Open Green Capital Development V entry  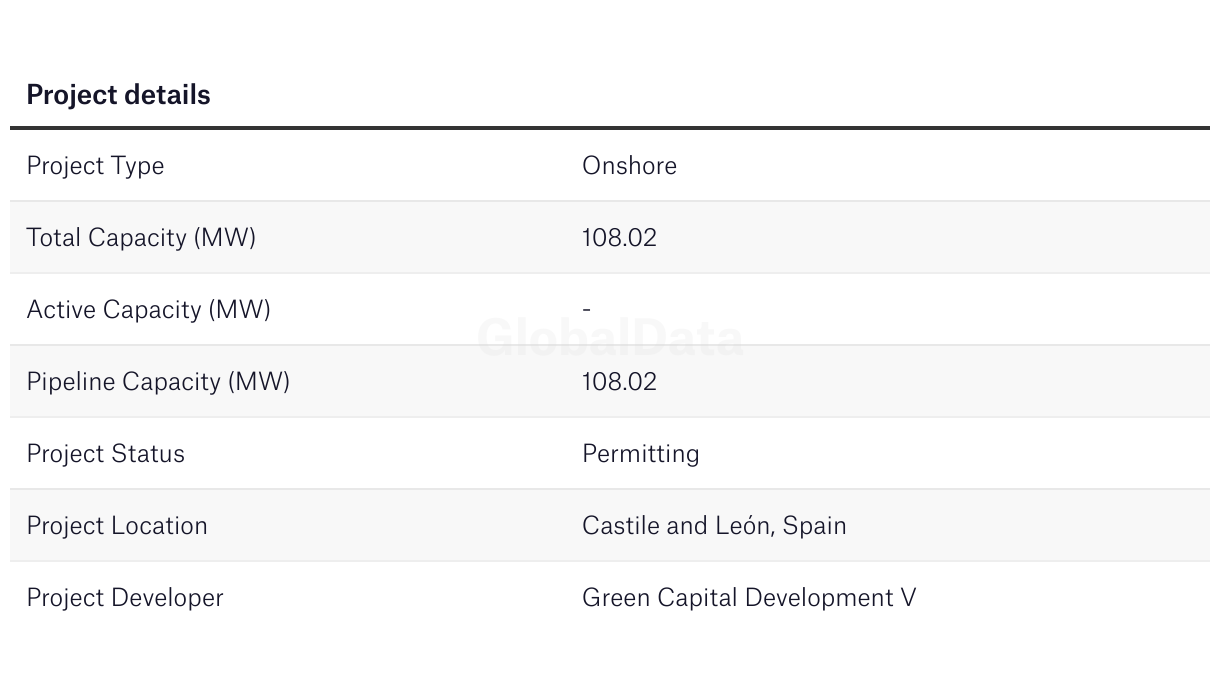pyautogui.click(x=749, y=598)
